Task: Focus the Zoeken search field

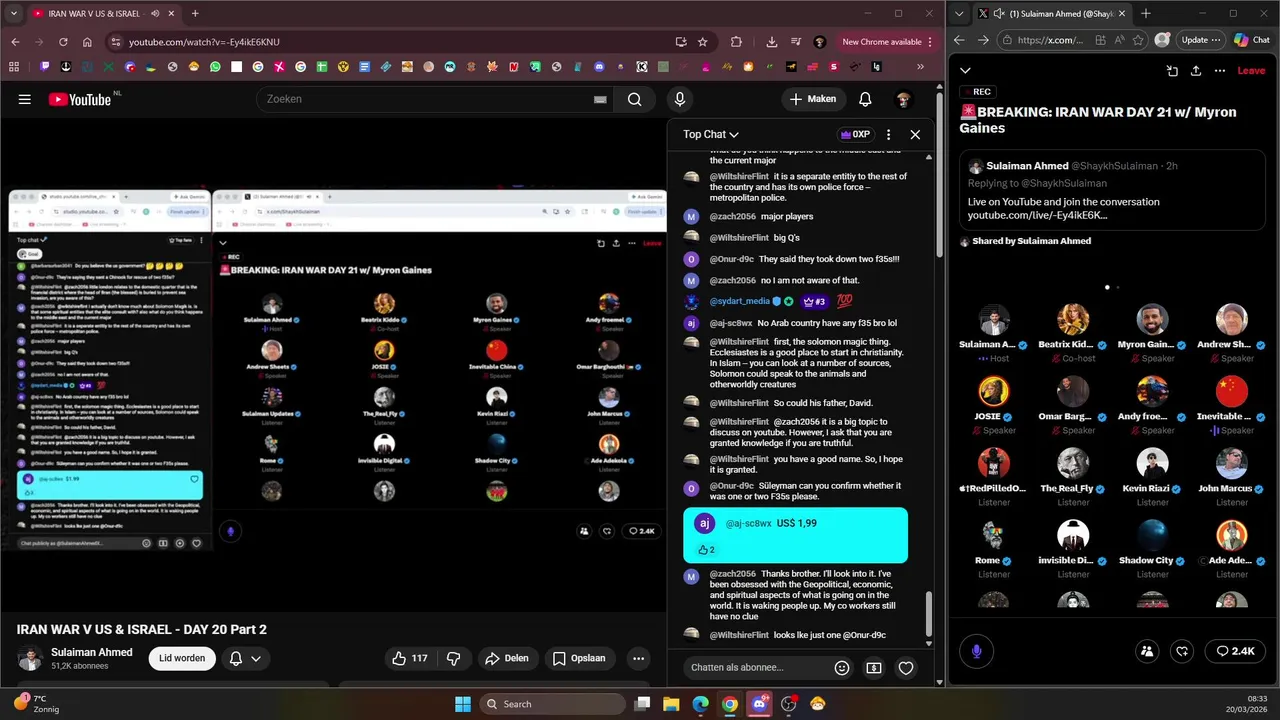Action: (427, 99)
